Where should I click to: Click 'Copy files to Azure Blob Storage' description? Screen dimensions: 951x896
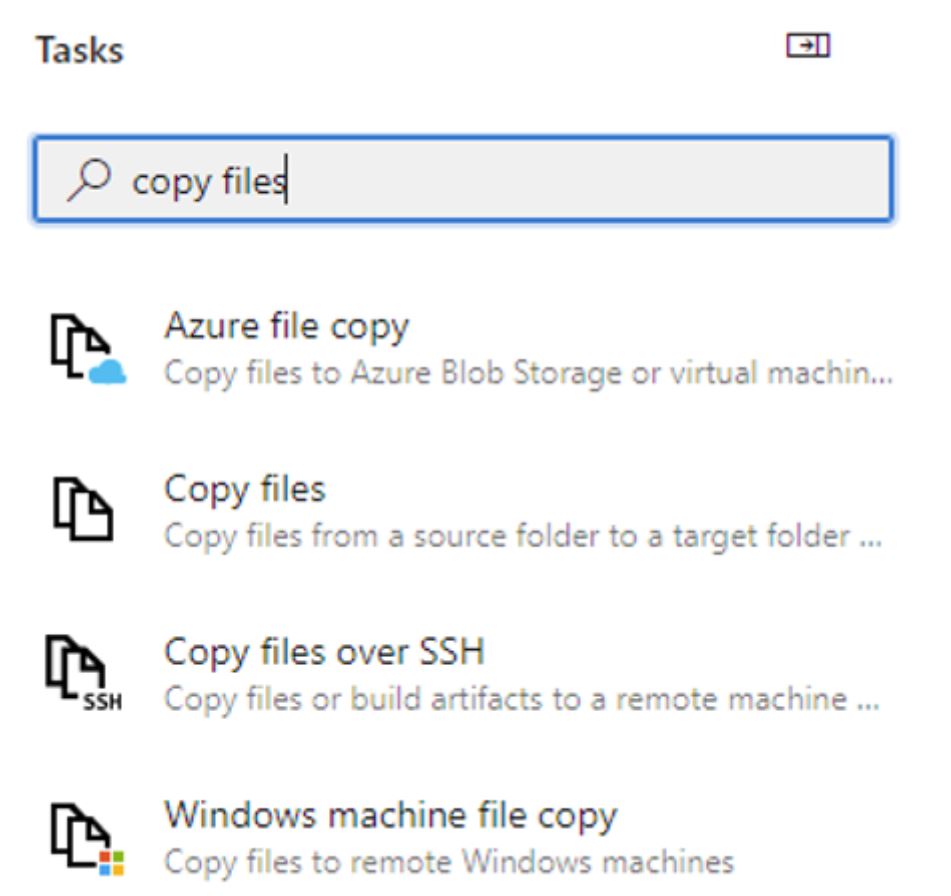529,373
